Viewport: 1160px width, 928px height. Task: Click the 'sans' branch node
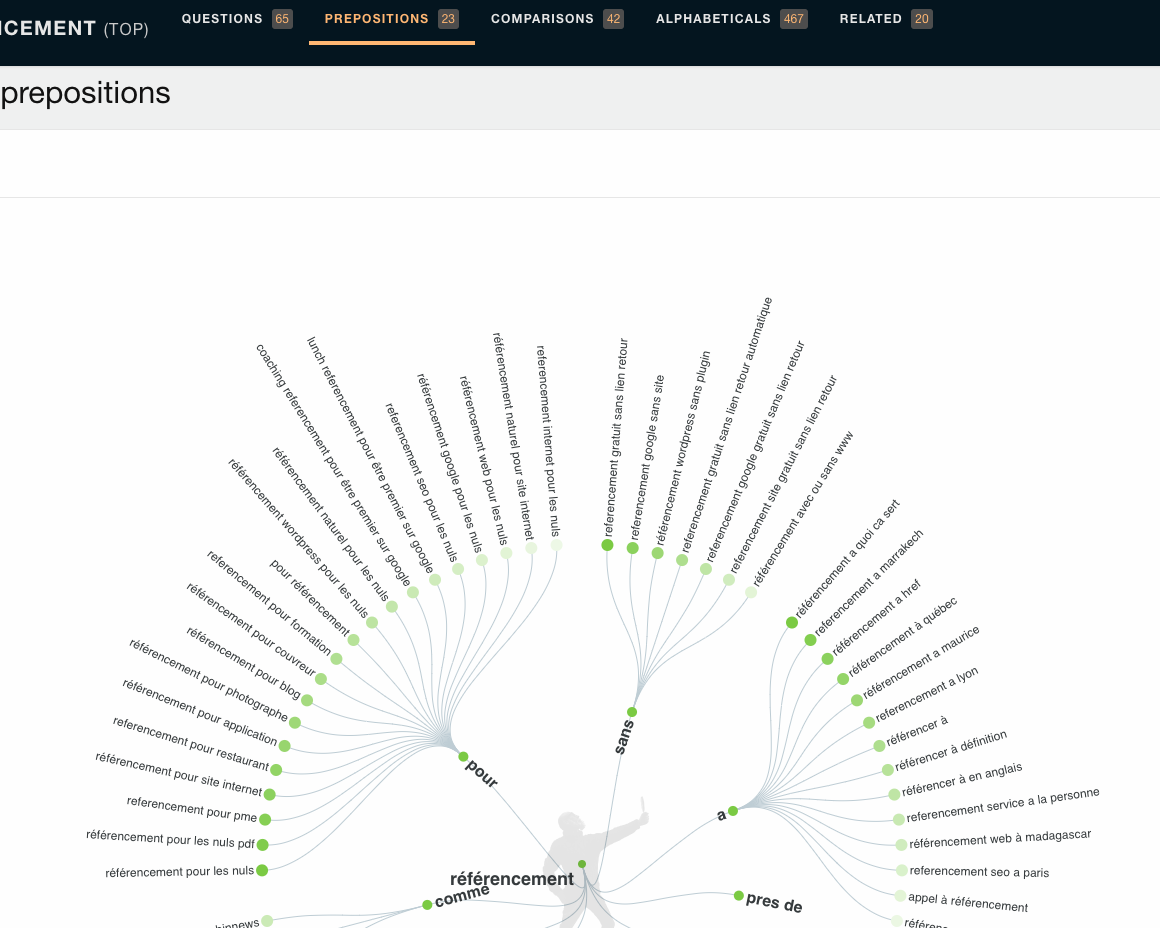pyautogui.click(x=632, y=712)
